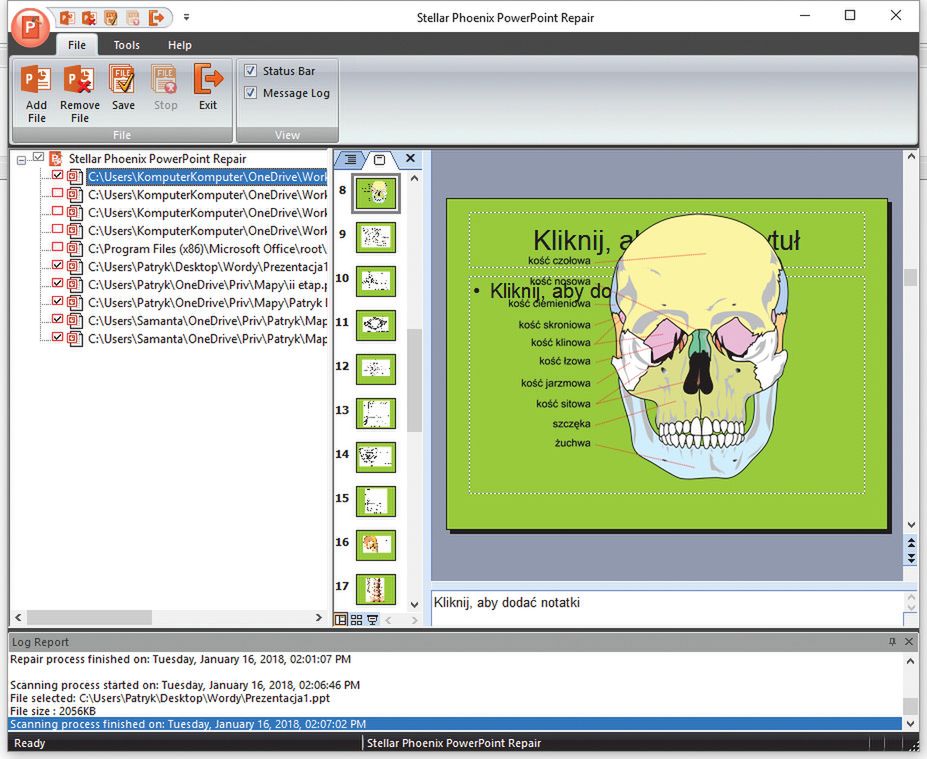Start slide show view icon below thumbnails
Image resolution: width=927 pixels, height=759 pixels.
coord(373,620)
